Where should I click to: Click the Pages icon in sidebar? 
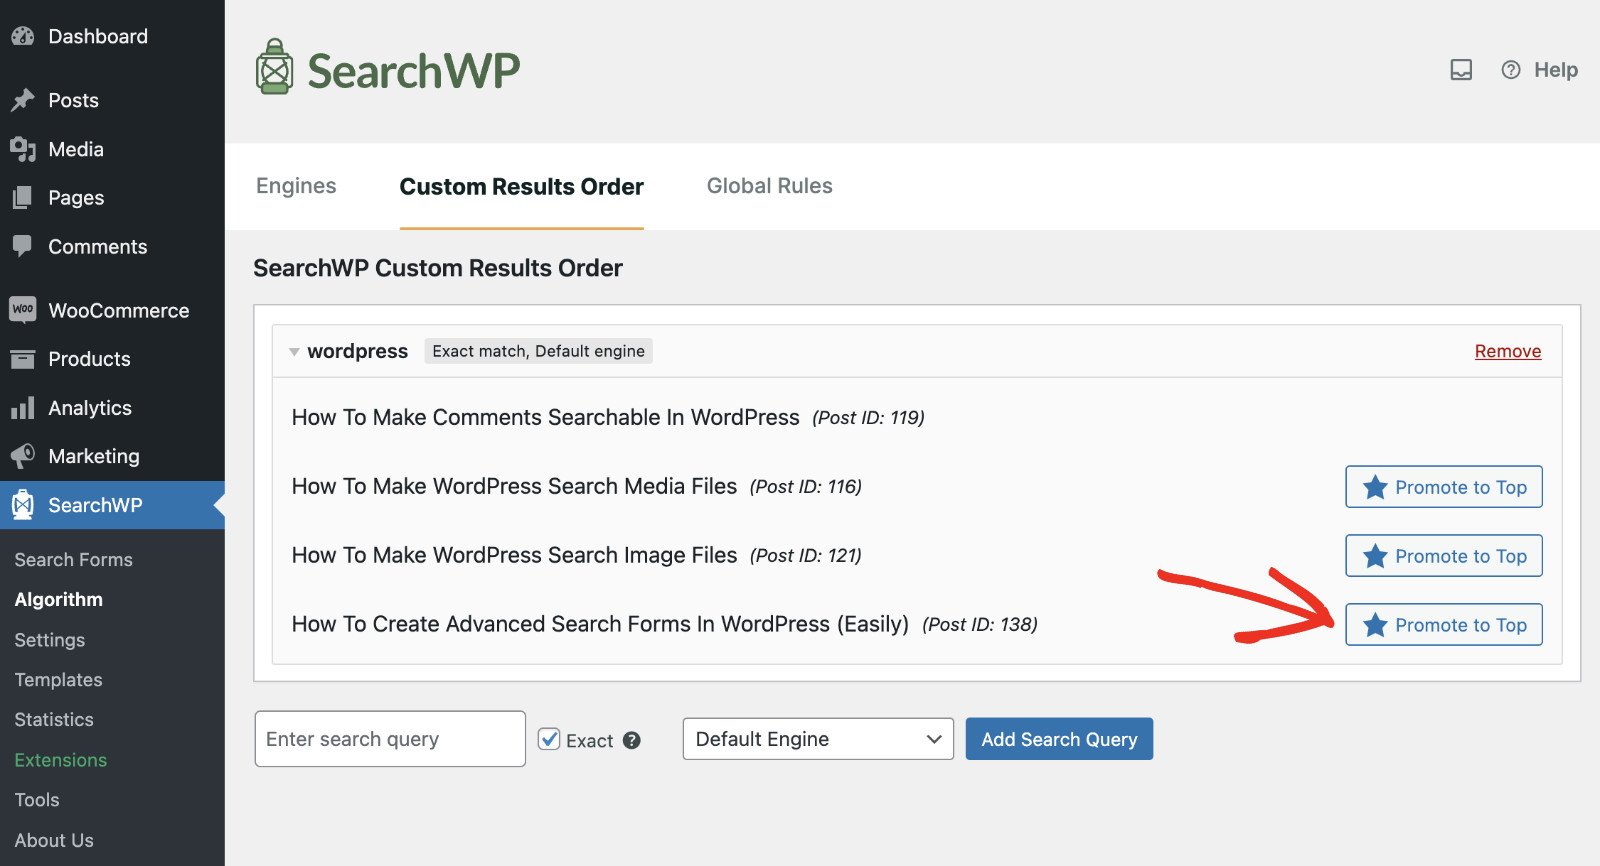point(23,198)
